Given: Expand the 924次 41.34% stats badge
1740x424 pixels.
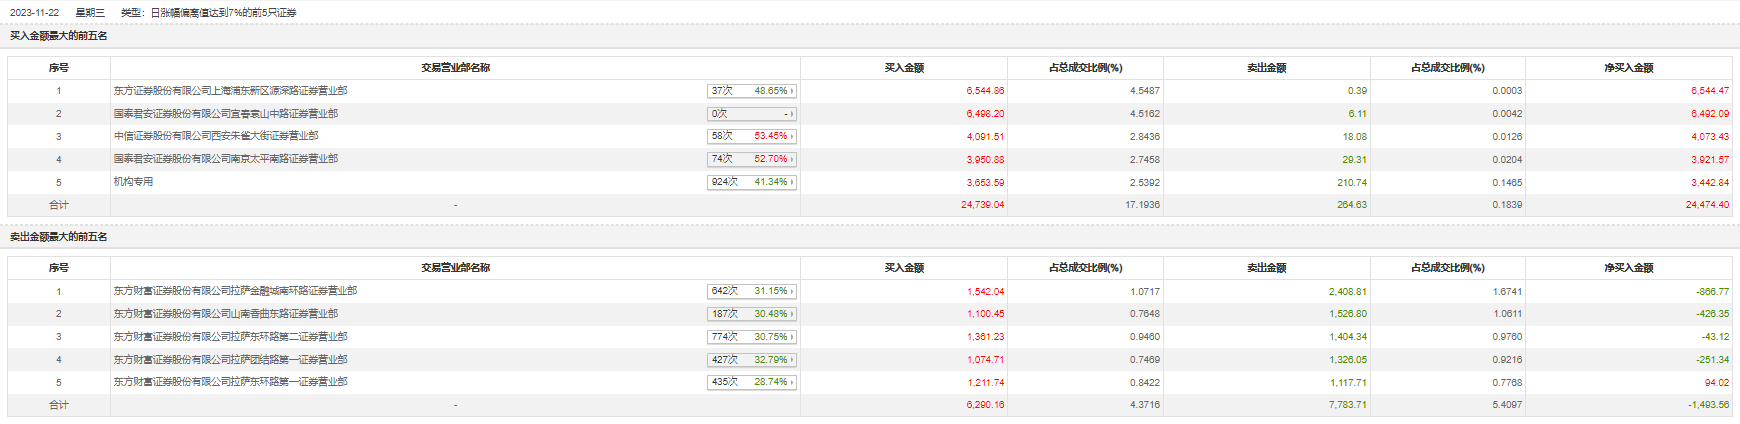Looking at the screenshot, I should pos(751,182).
